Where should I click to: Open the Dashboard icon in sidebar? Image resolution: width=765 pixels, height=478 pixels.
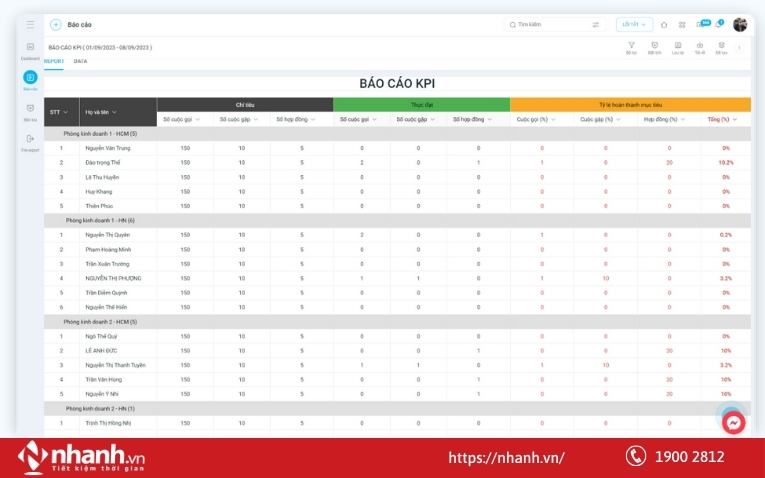[x=30, y=49]
